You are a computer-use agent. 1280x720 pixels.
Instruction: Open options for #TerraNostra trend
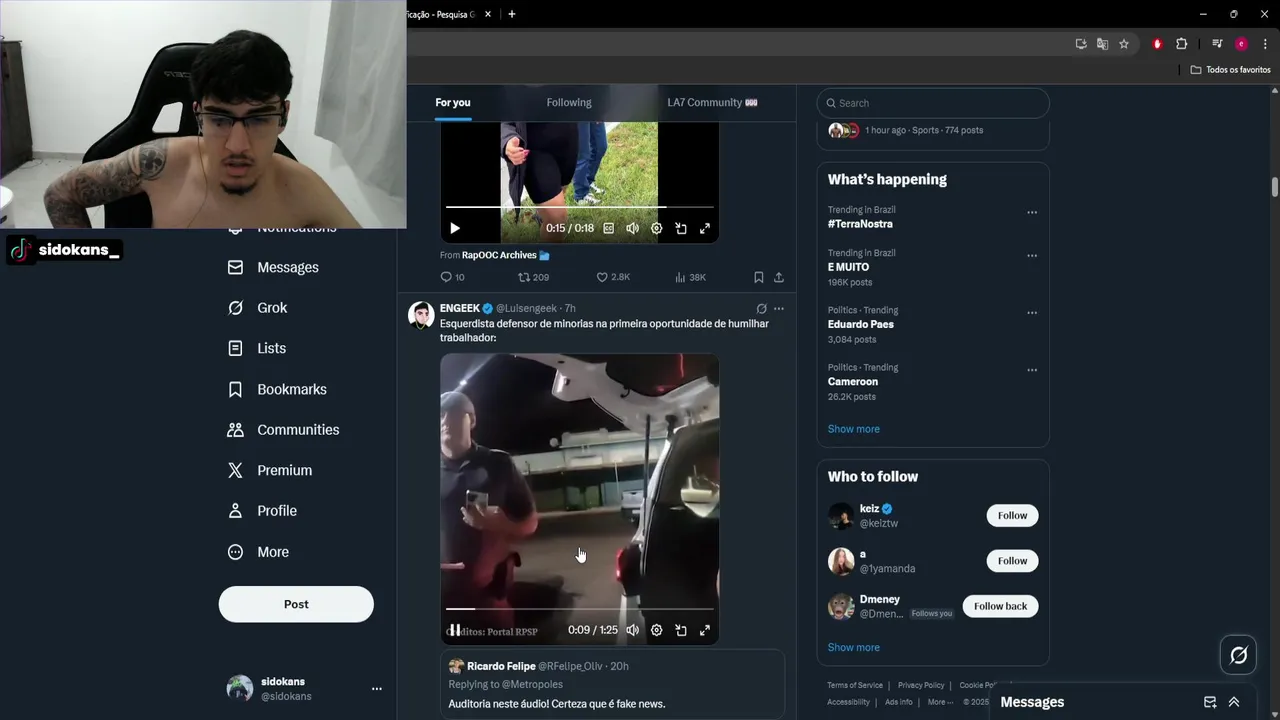(x=1032, y=212)
